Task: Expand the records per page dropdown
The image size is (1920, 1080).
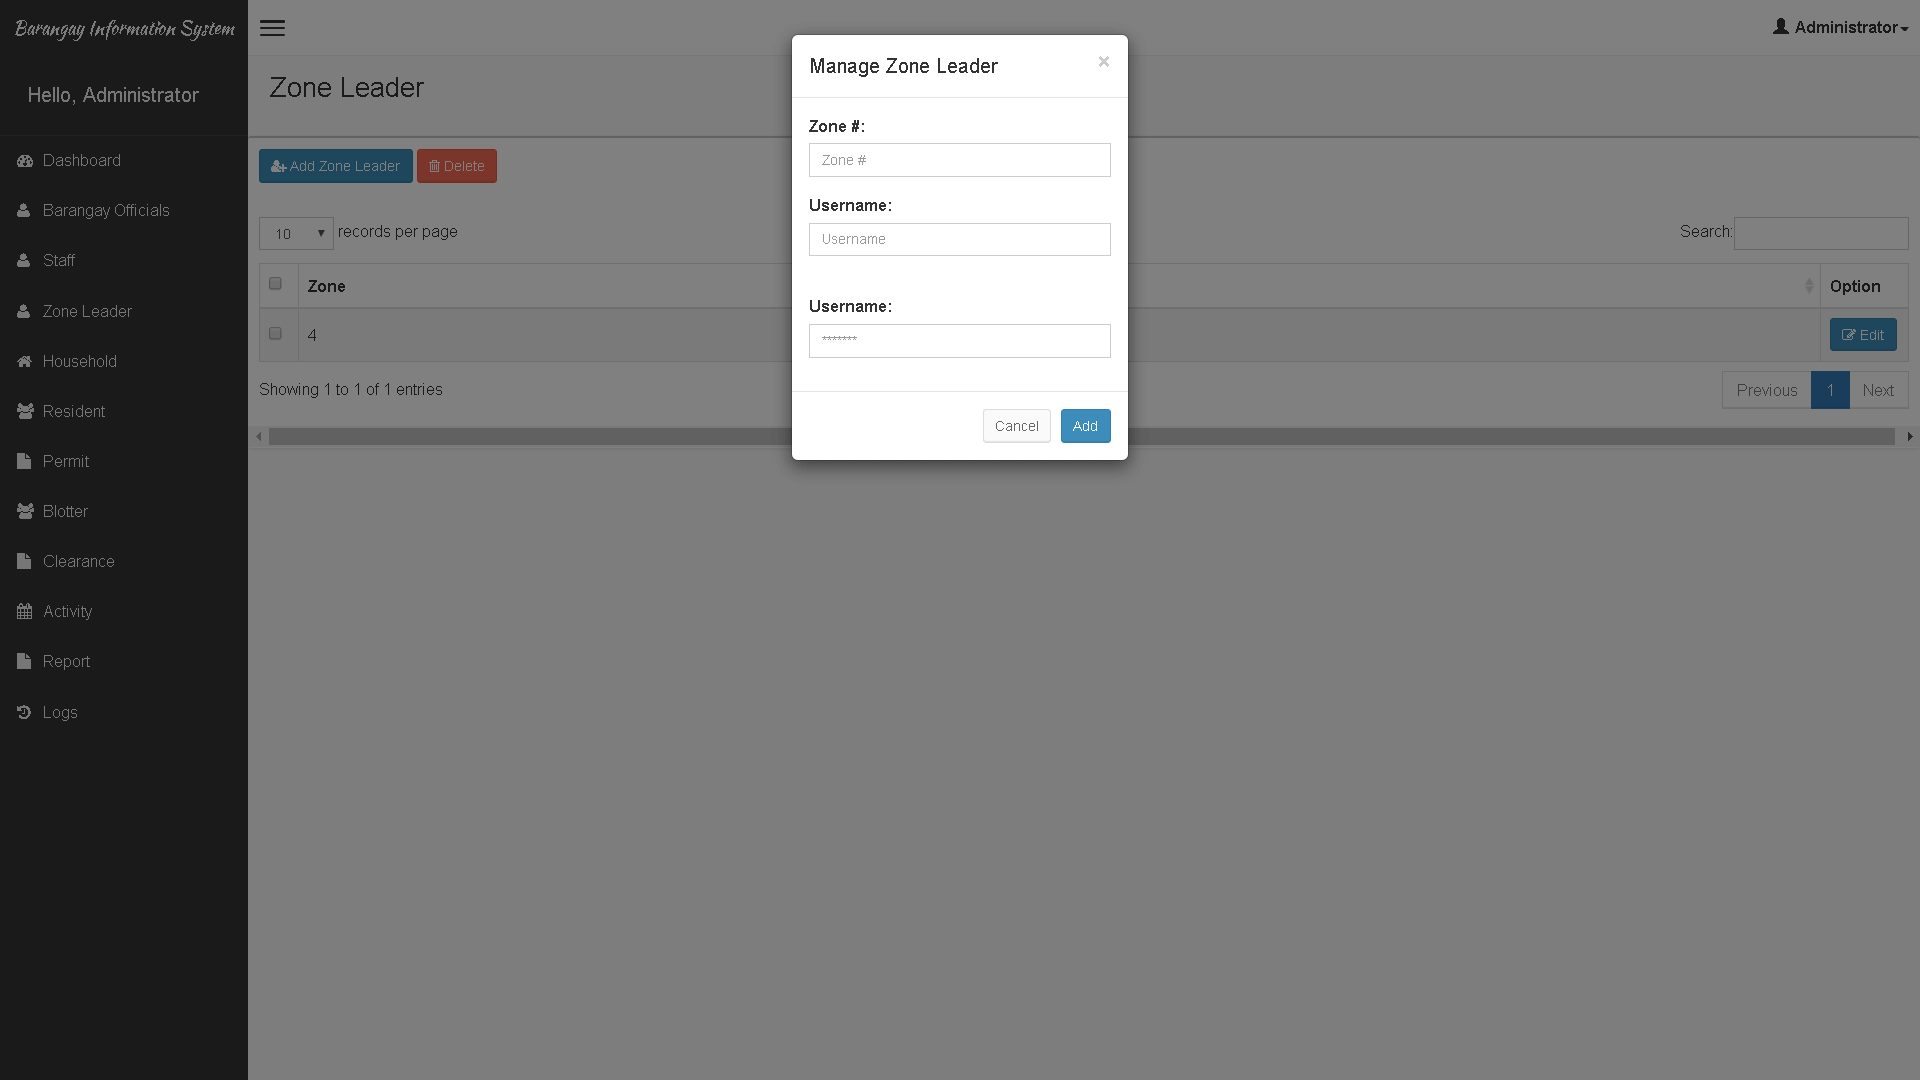Action: tap(297, 233)
